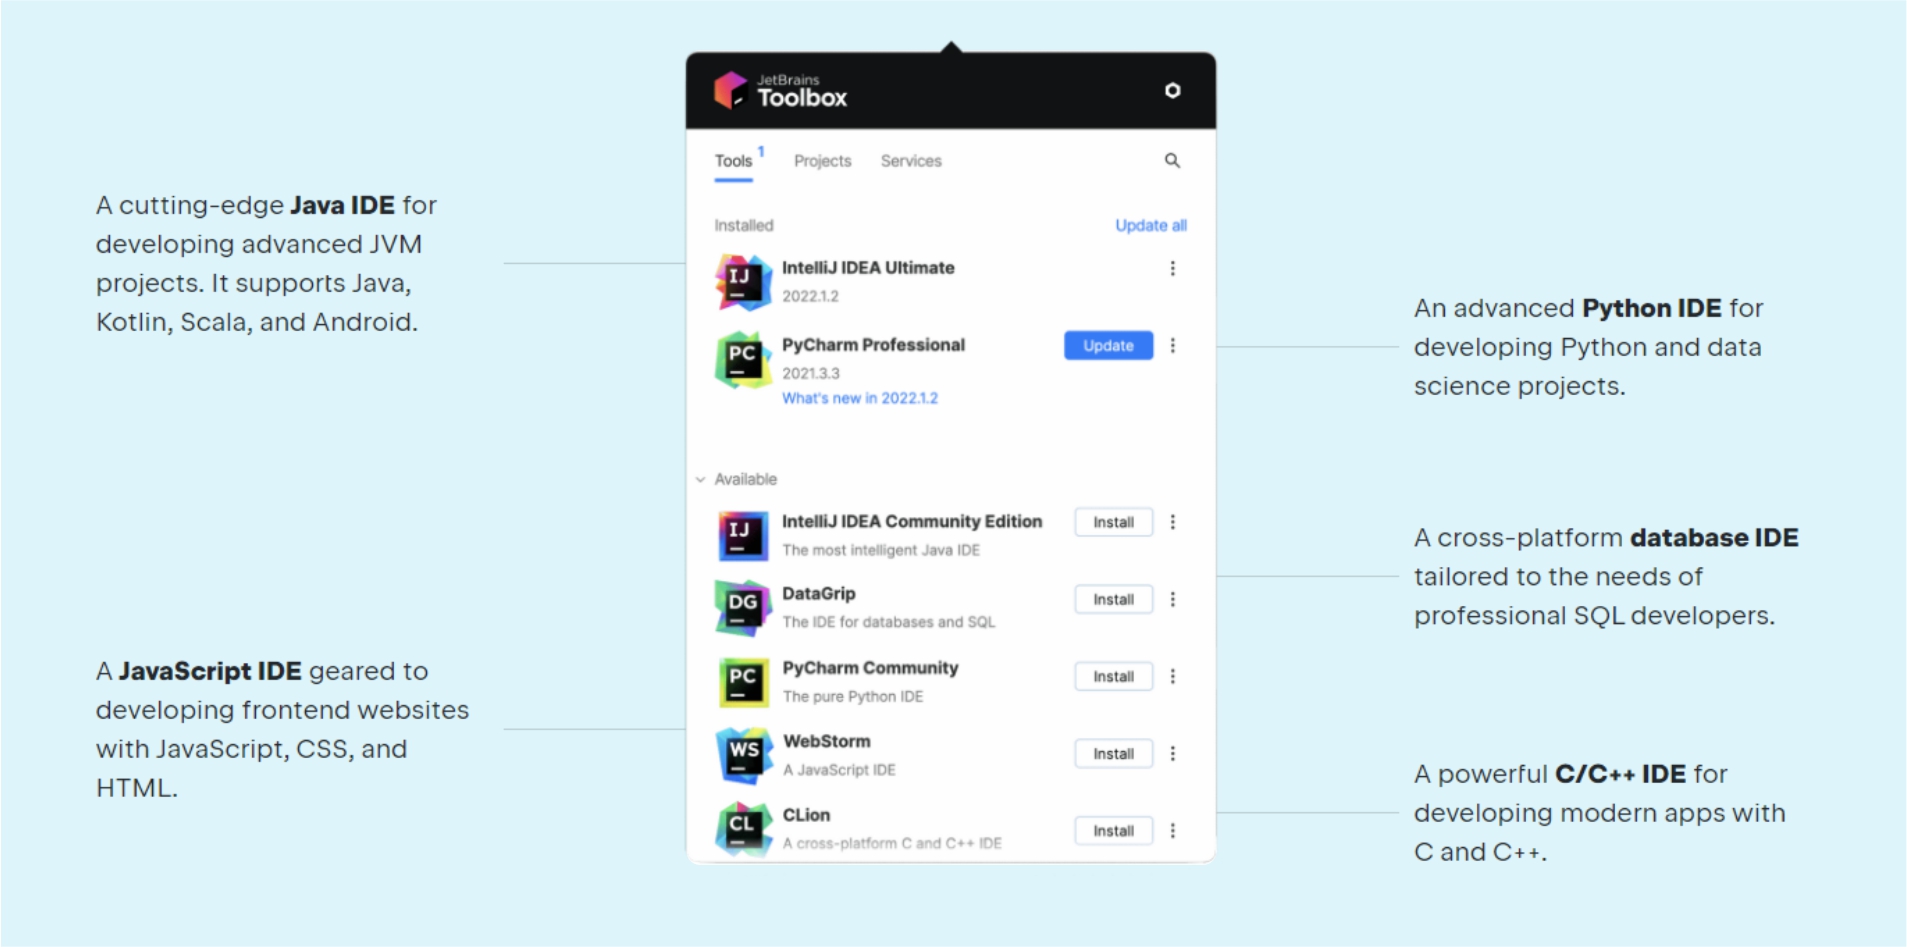The width and height of the screenshot is (1907, 947).
Task: Open What's new in 2022.1.2
Action: [x=860, y=397]
